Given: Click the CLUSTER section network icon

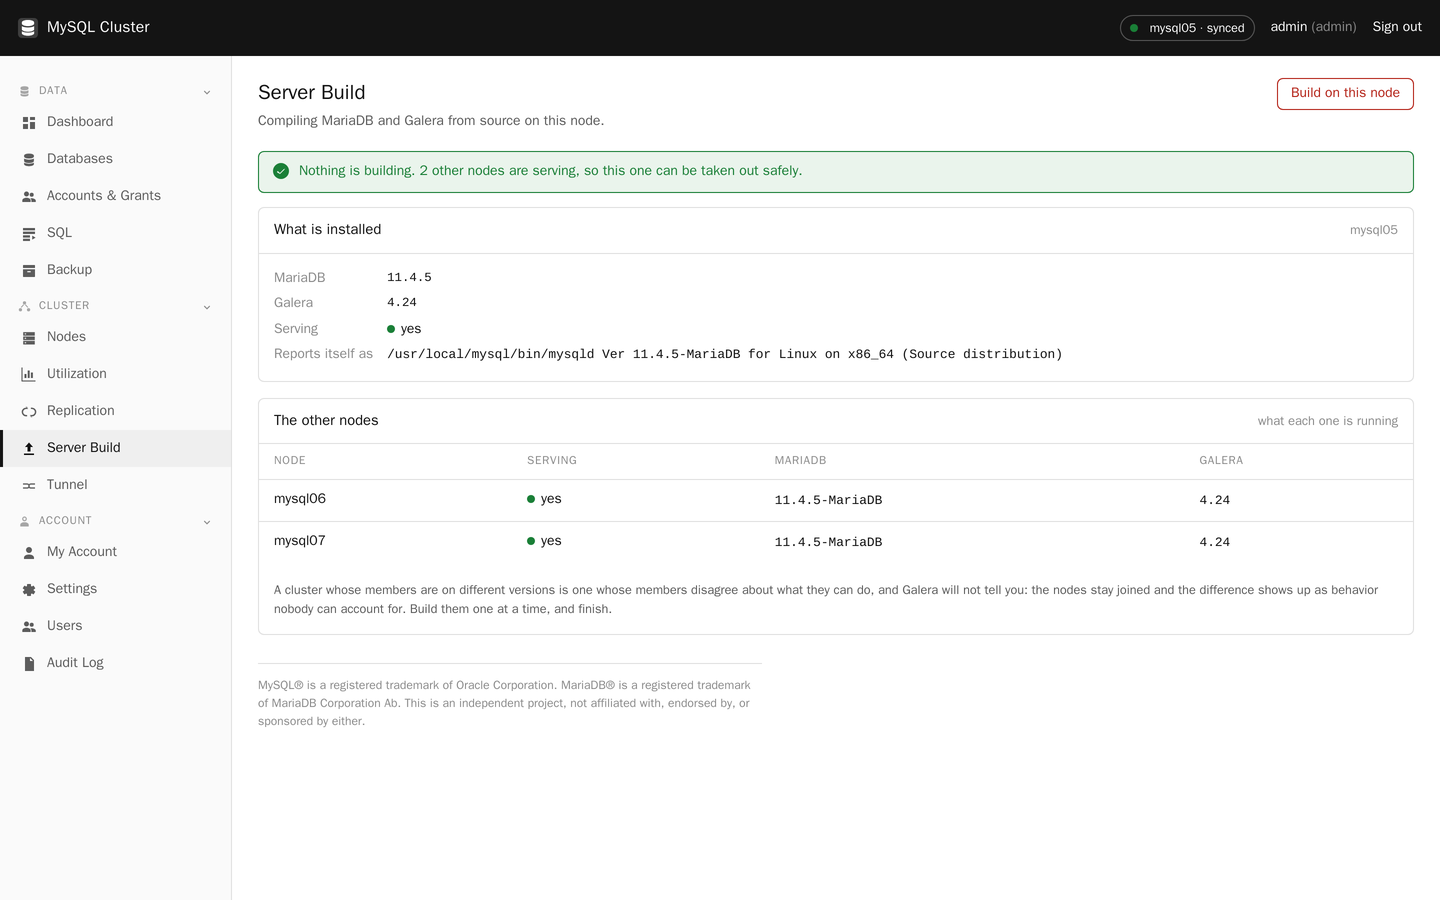Looking at the screenshot, I should [25, 306].
